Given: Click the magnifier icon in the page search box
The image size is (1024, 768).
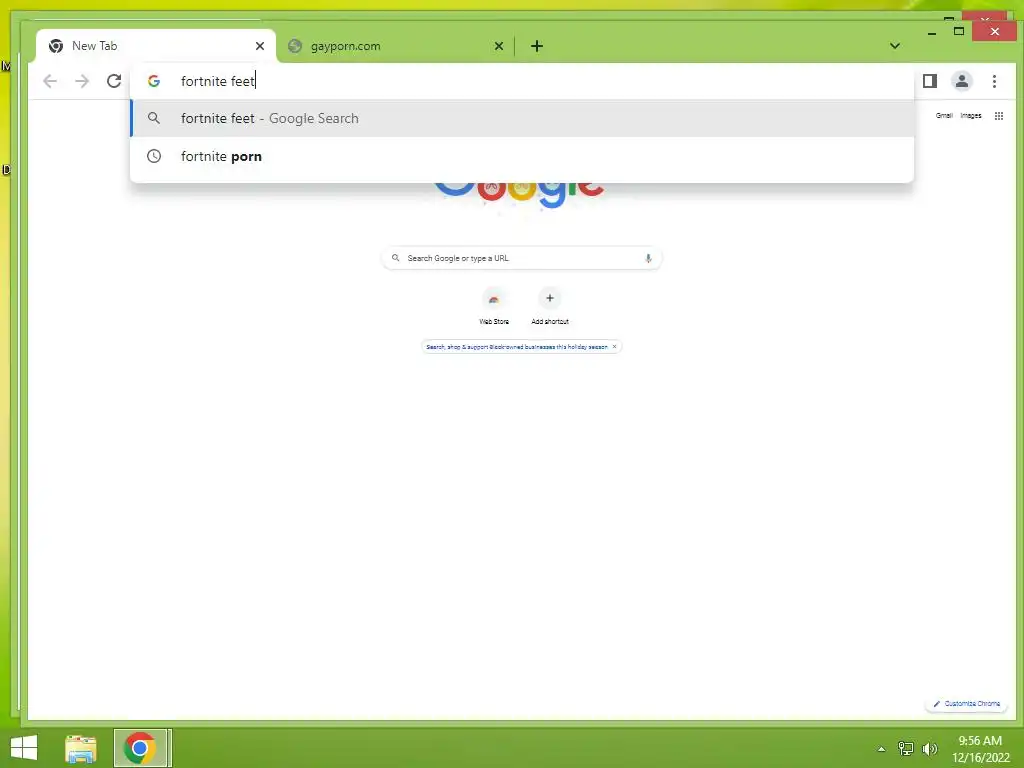Looking at the screenshot, I should [395, 258].
